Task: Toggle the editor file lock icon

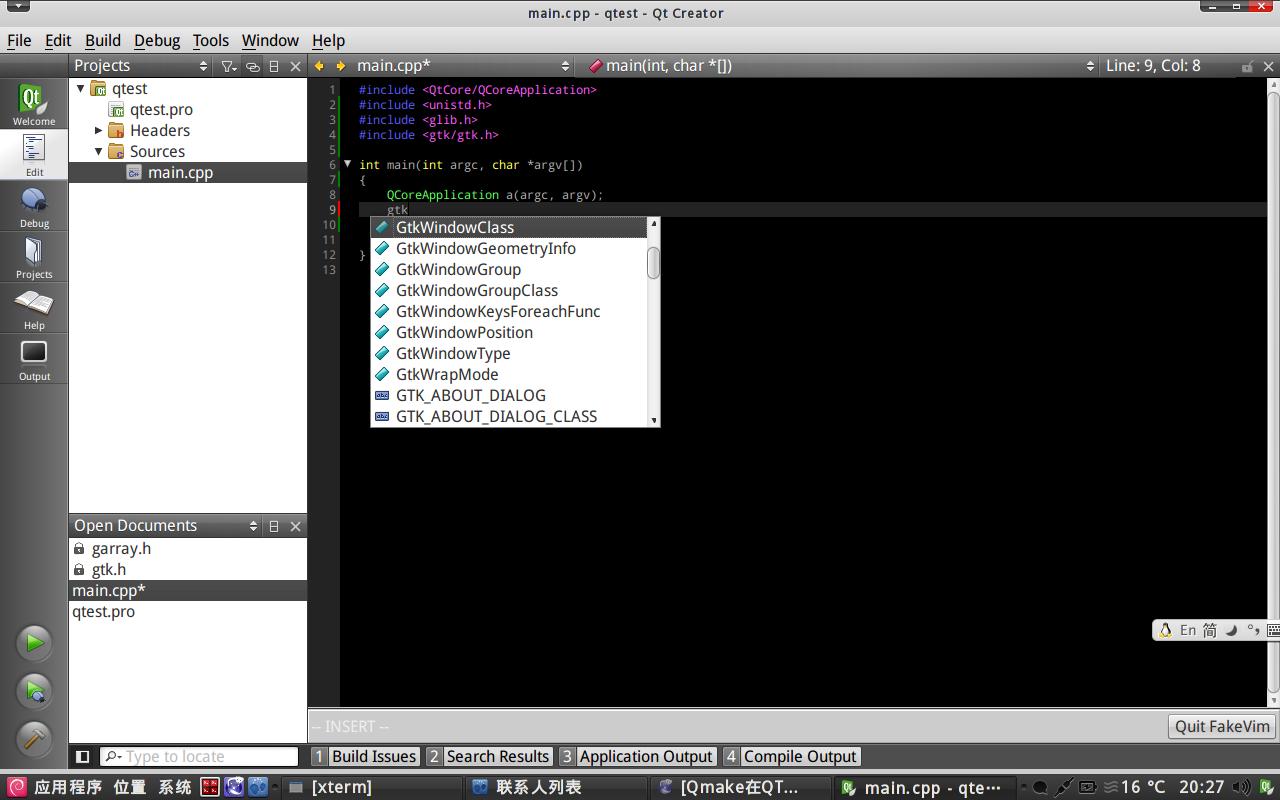Action: [x=1247, y=66]
